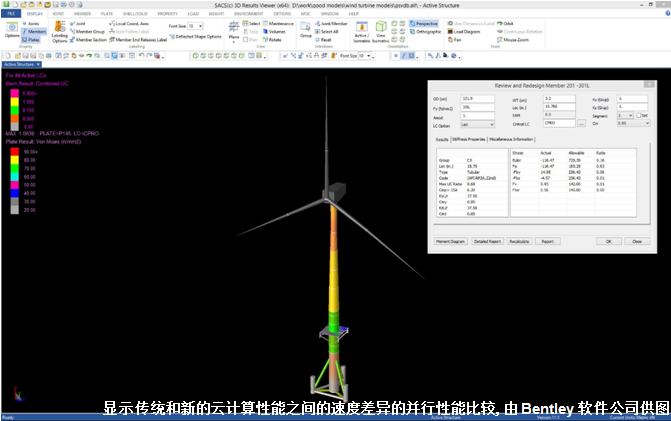Expand the Plane button dropdown arrow

[x=234, y=42]
